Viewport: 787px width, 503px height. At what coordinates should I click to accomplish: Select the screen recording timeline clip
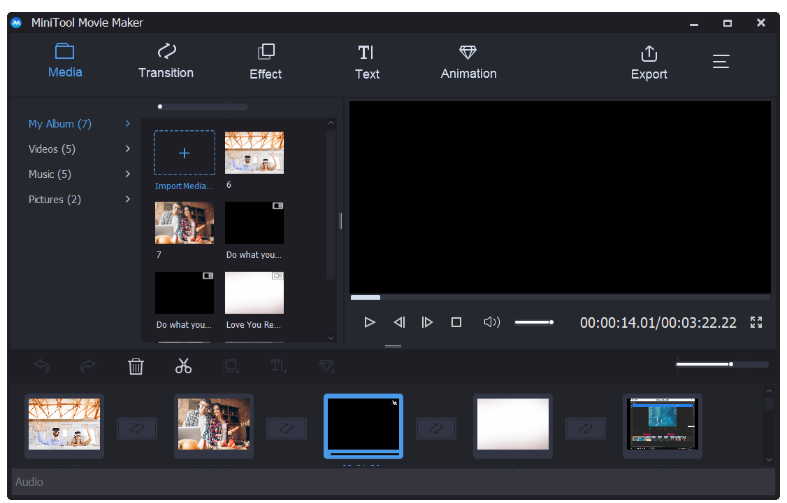click(x=663, y=426)
